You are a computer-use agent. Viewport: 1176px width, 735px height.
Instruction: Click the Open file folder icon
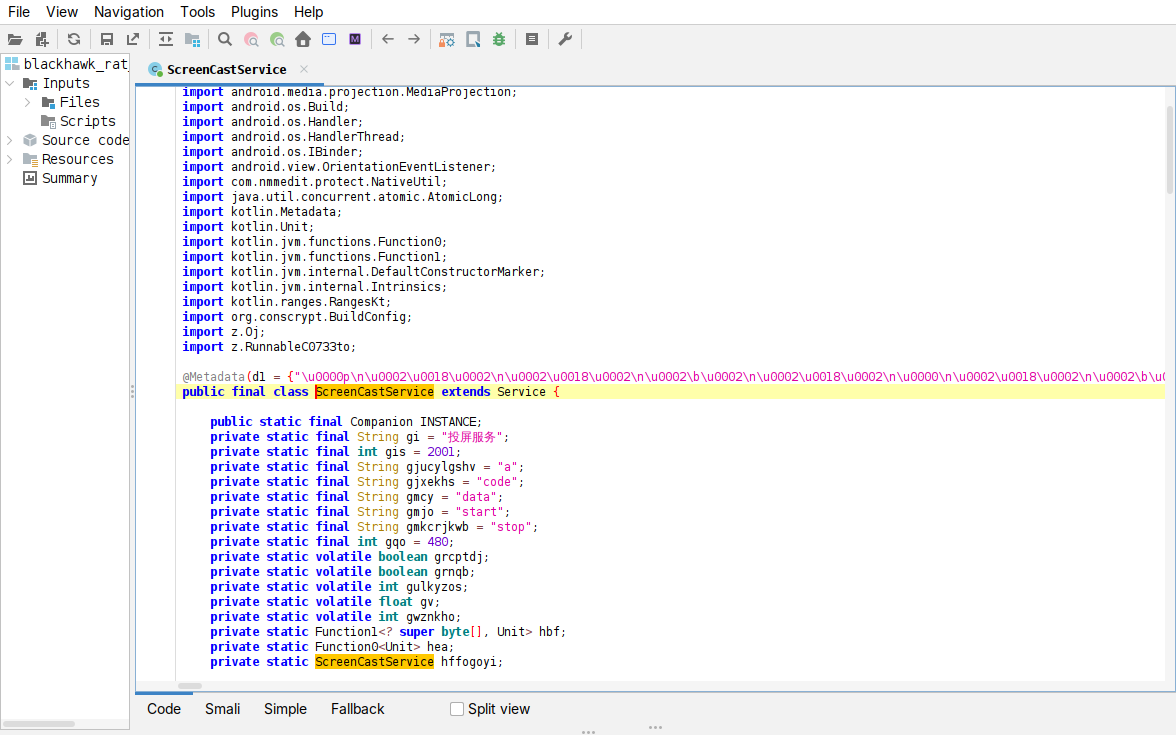coord(15,40)
